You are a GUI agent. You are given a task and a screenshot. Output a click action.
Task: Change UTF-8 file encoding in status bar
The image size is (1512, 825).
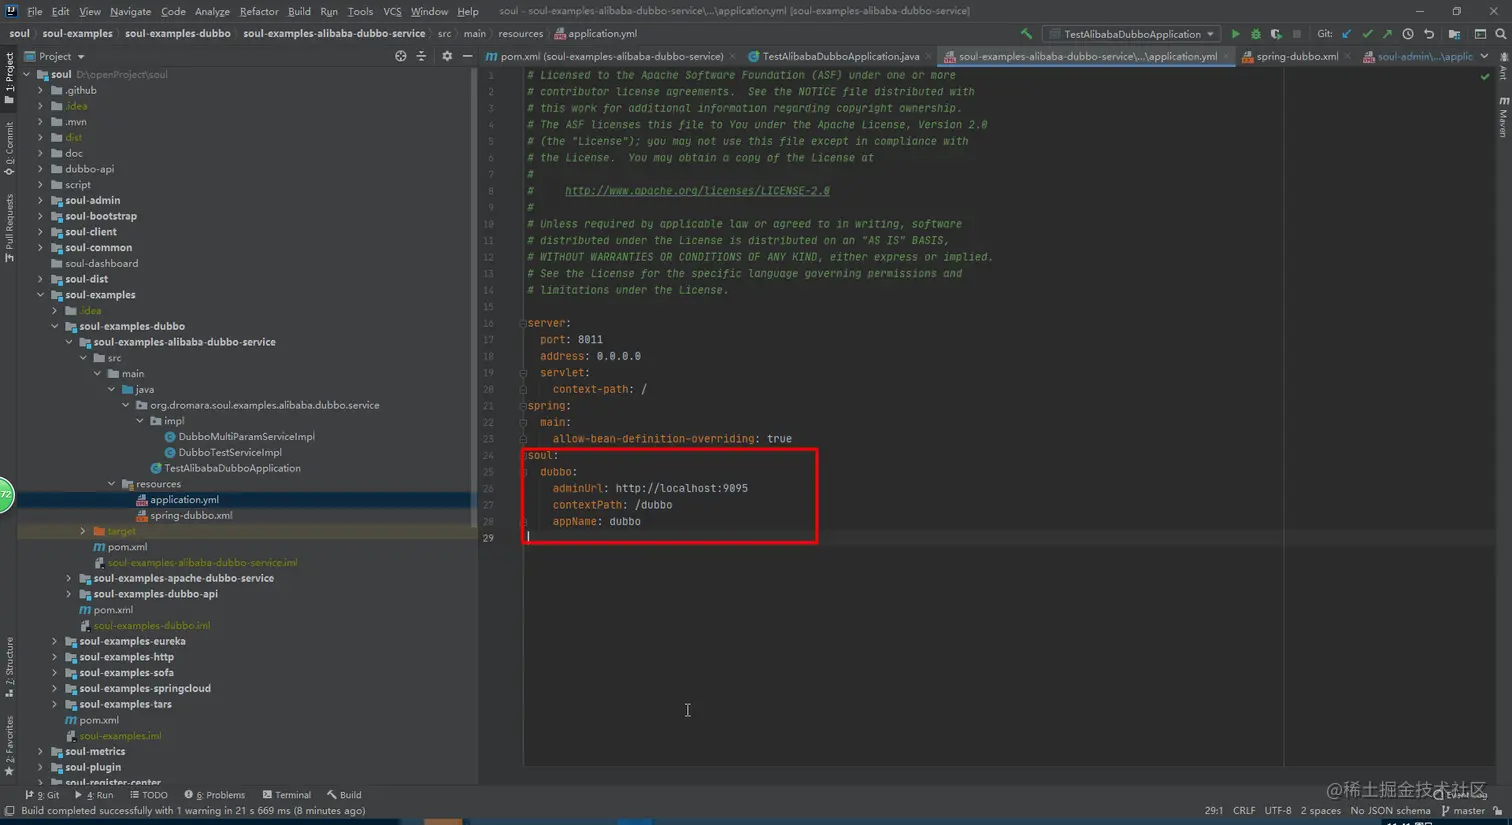click(1278, 811)
